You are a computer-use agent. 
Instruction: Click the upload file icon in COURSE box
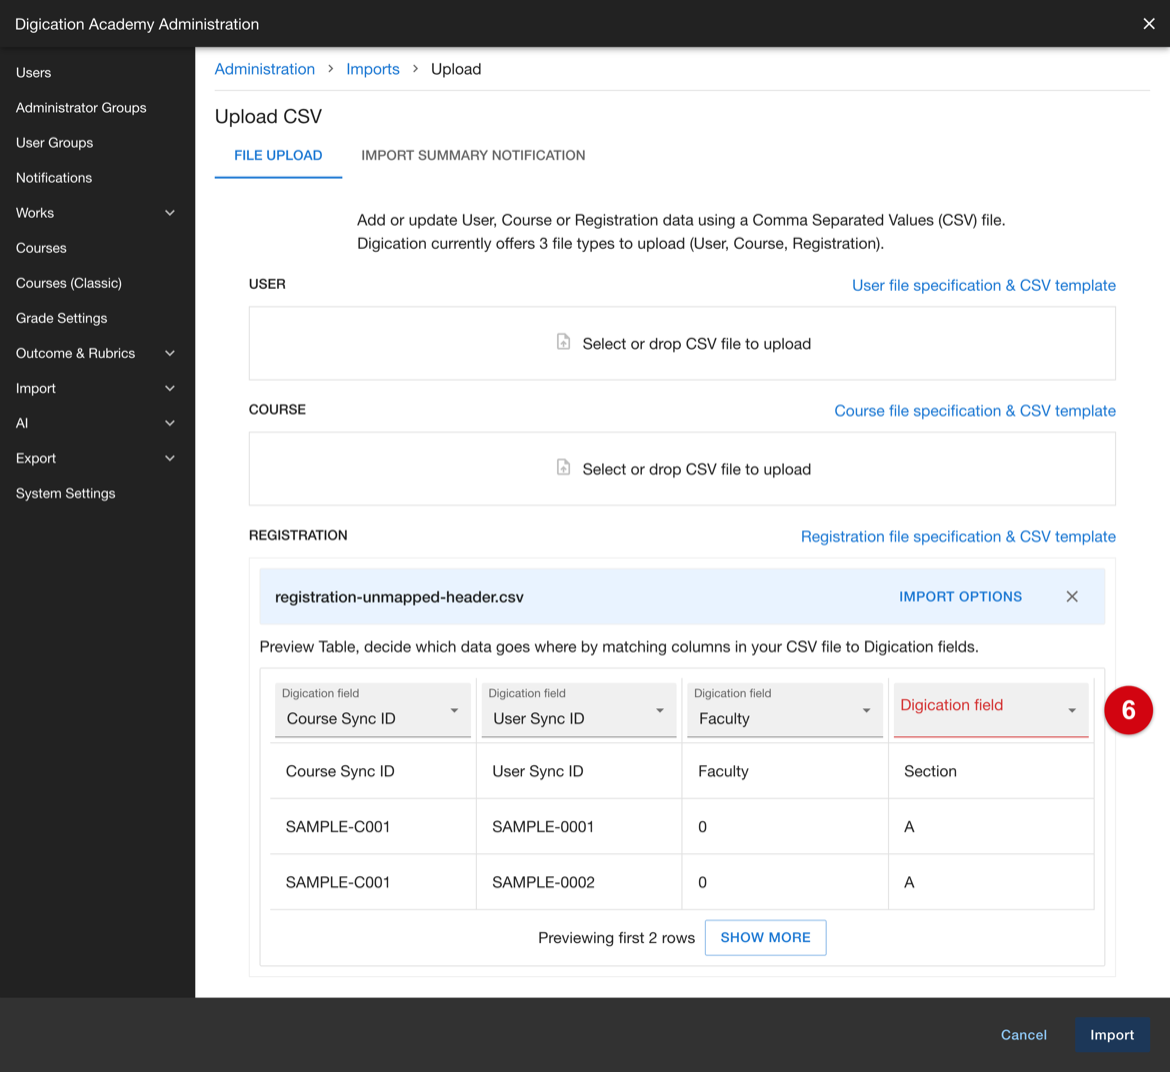563,467
